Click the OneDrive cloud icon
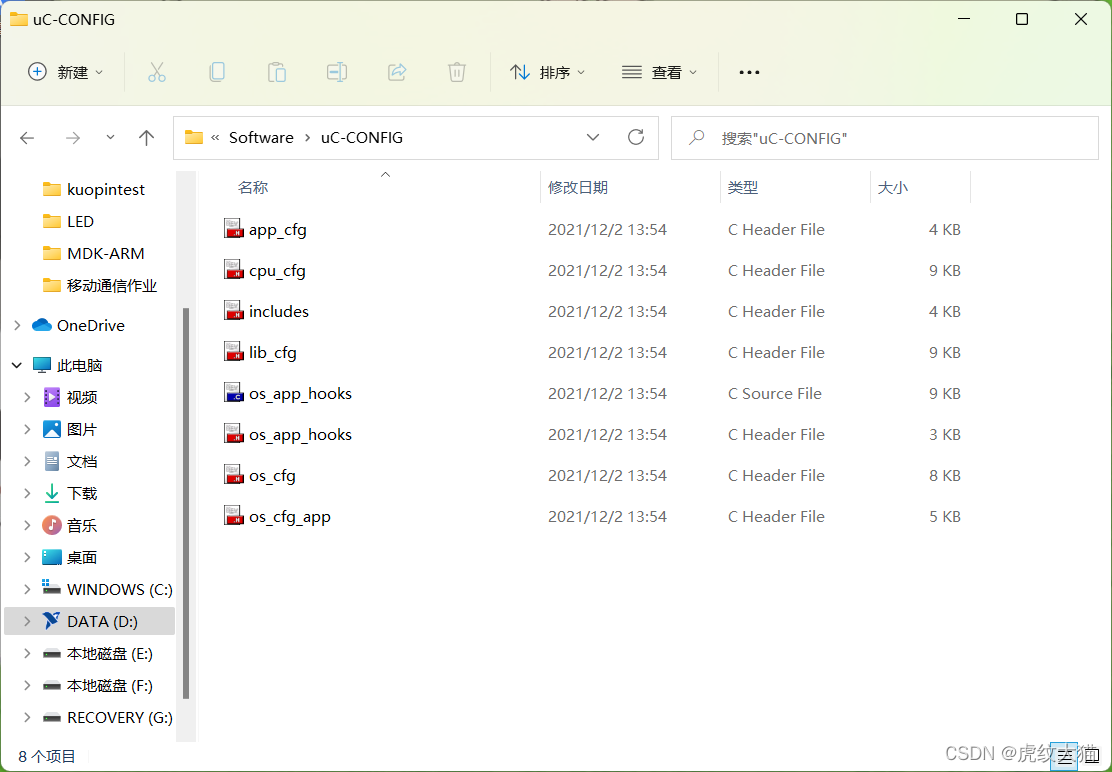Viewport: 1112px width, 772px height. 42,325
